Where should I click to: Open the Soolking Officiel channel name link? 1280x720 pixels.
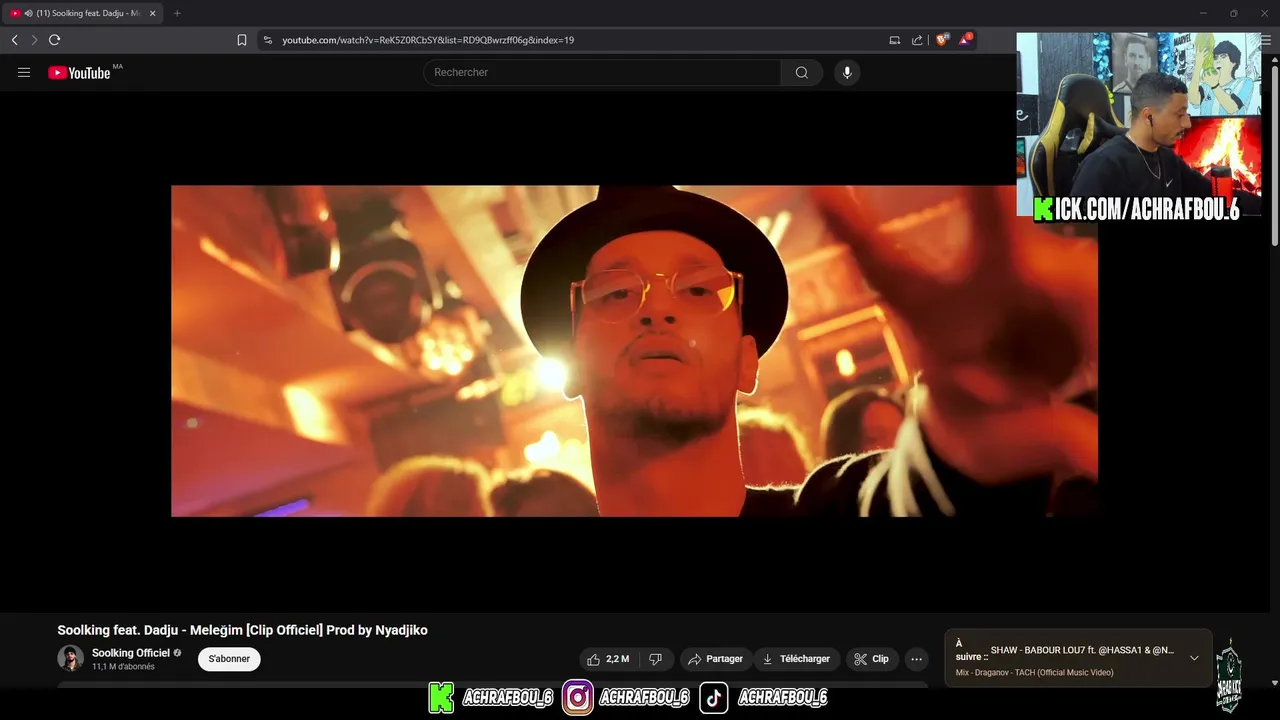coord(131,653)
